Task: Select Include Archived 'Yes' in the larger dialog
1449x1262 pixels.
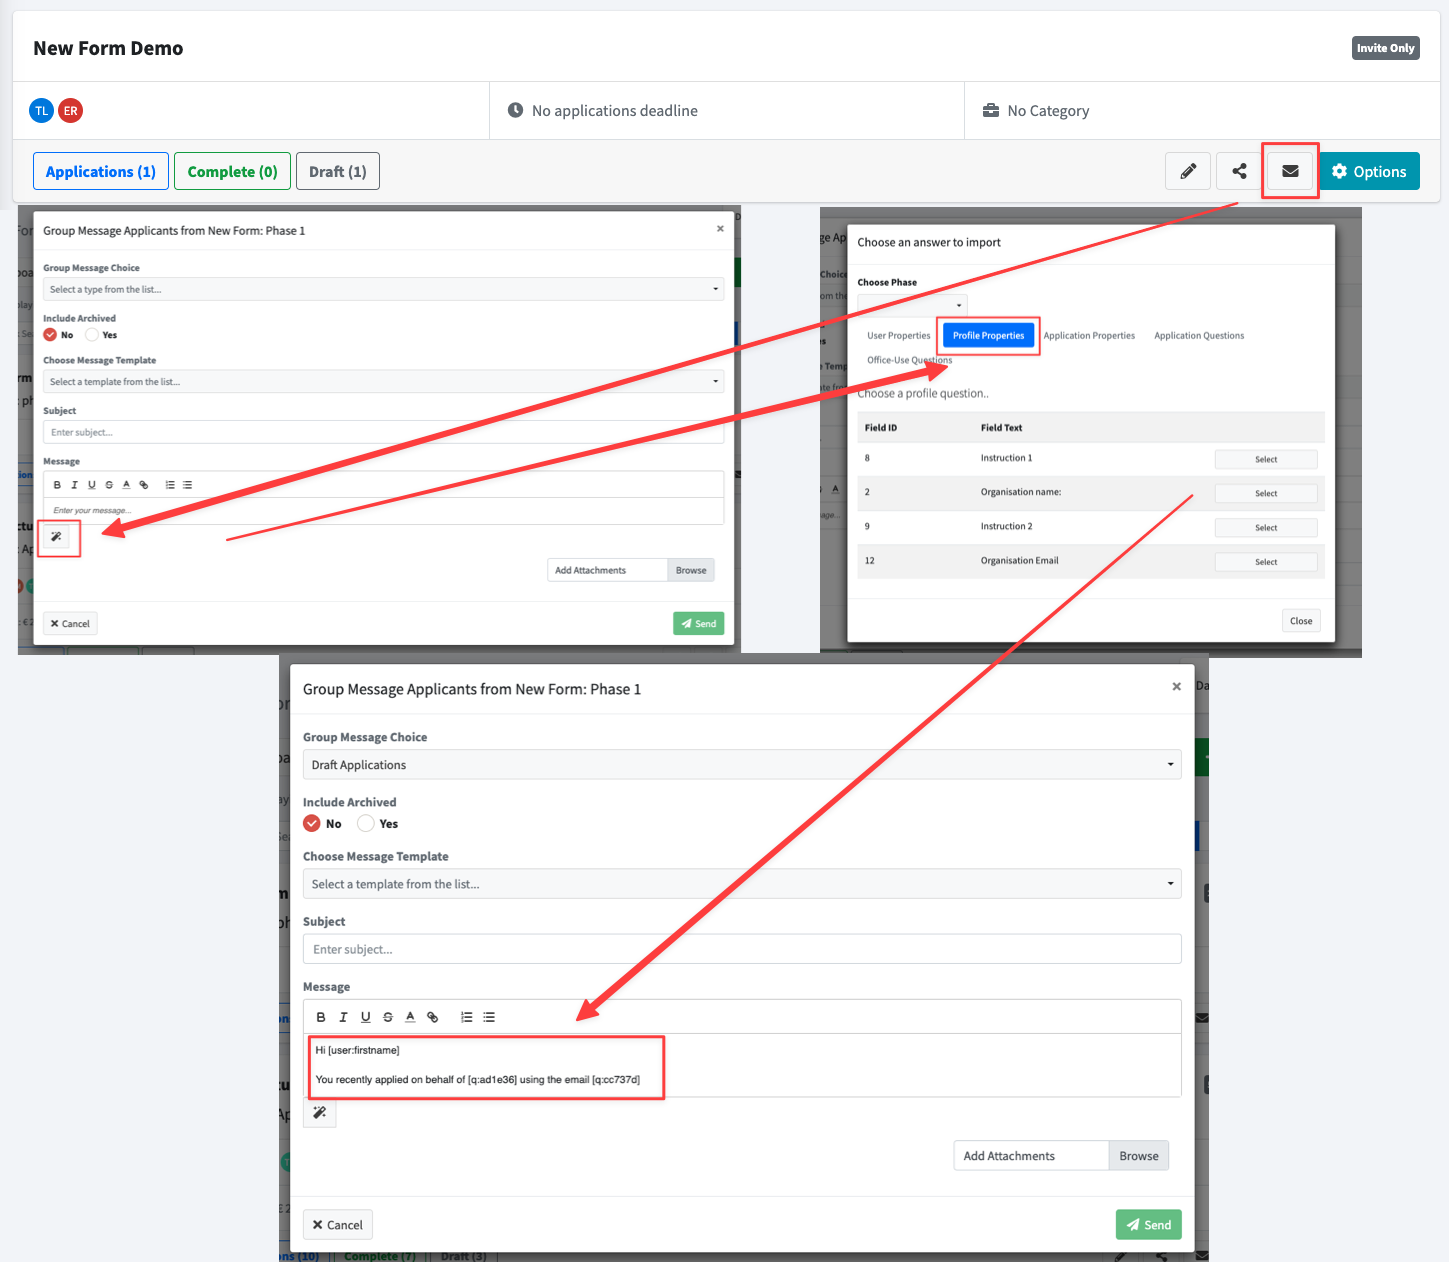Action: (366, 823)
